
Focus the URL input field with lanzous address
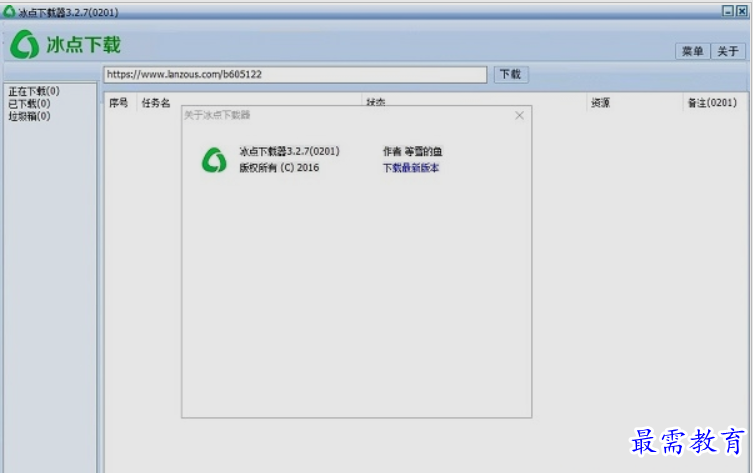[295, 74]
